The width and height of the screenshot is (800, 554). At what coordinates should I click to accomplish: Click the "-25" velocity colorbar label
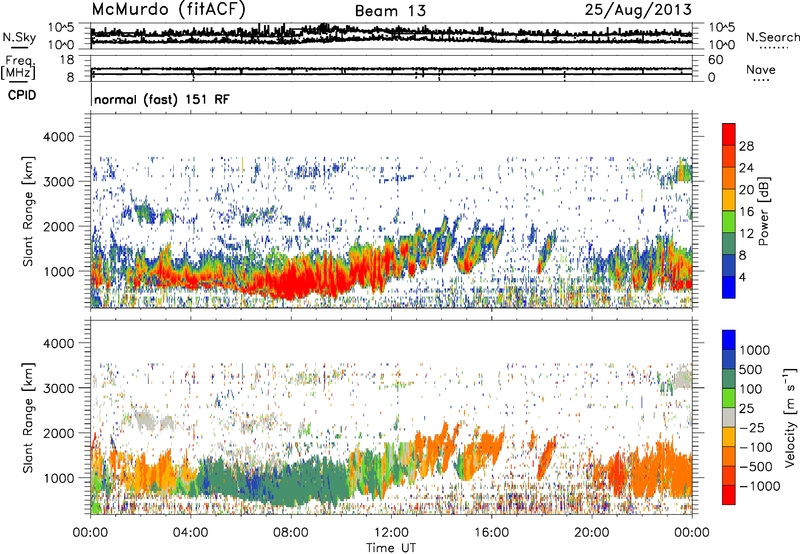point(752,427)
